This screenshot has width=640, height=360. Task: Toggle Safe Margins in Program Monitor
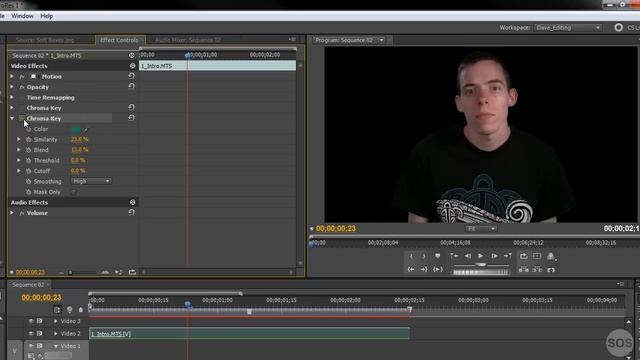tap(537, 256)
